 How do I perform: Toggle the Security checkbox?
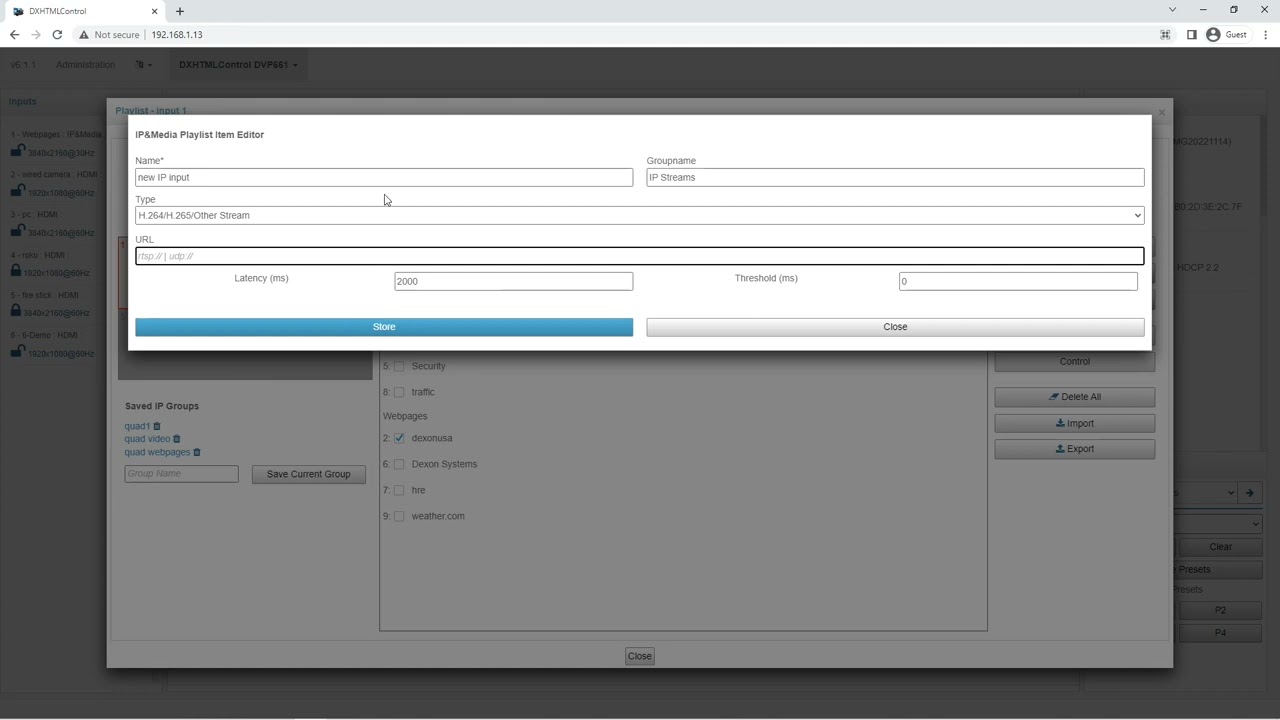point(399,366)
